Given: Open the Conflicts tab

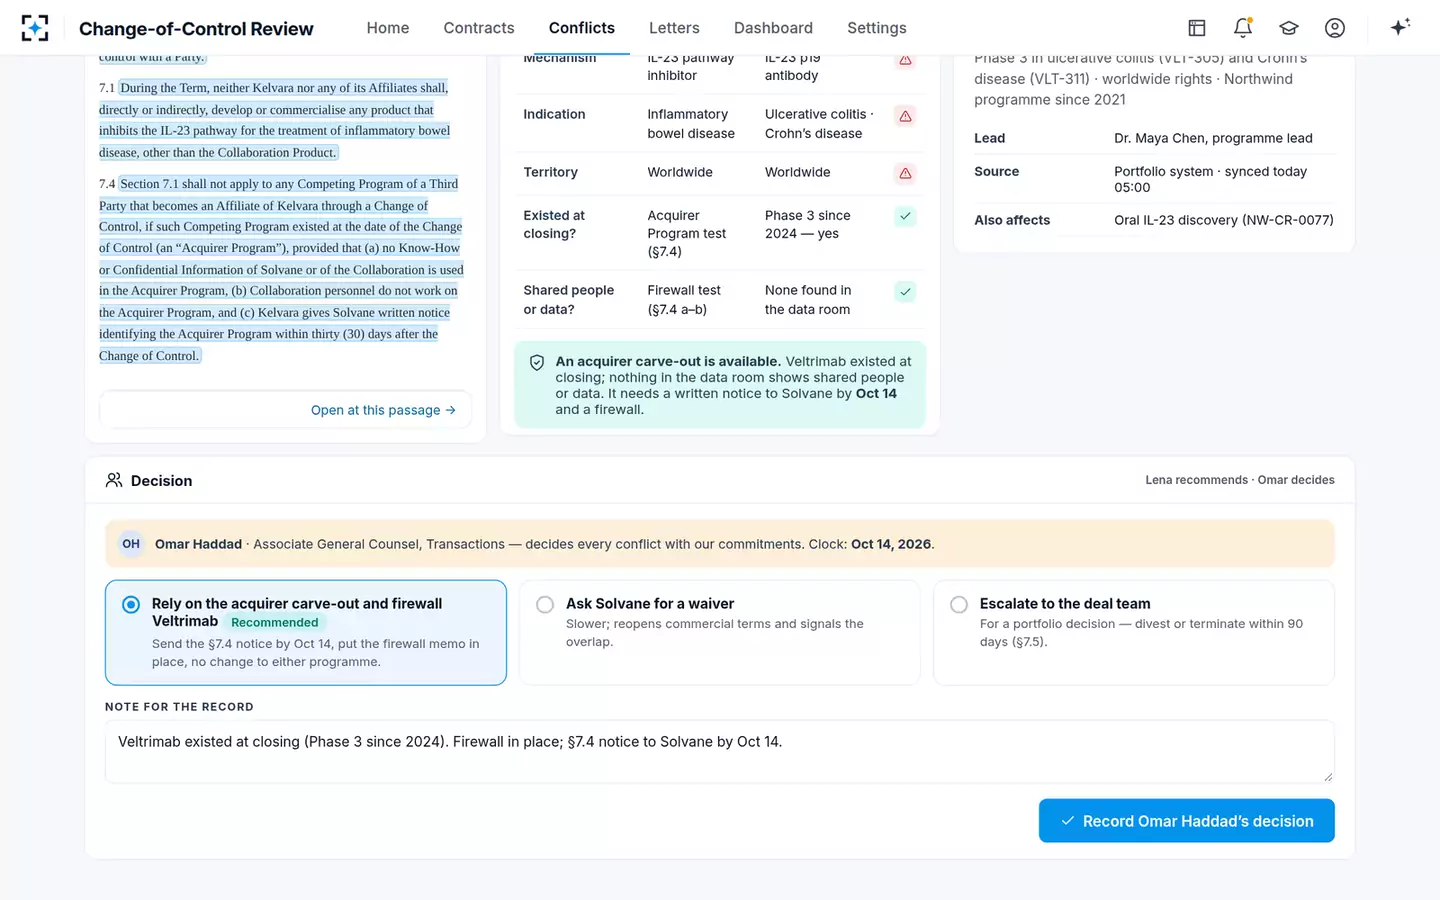Looking at the screenshot, I should click(582, 28).
